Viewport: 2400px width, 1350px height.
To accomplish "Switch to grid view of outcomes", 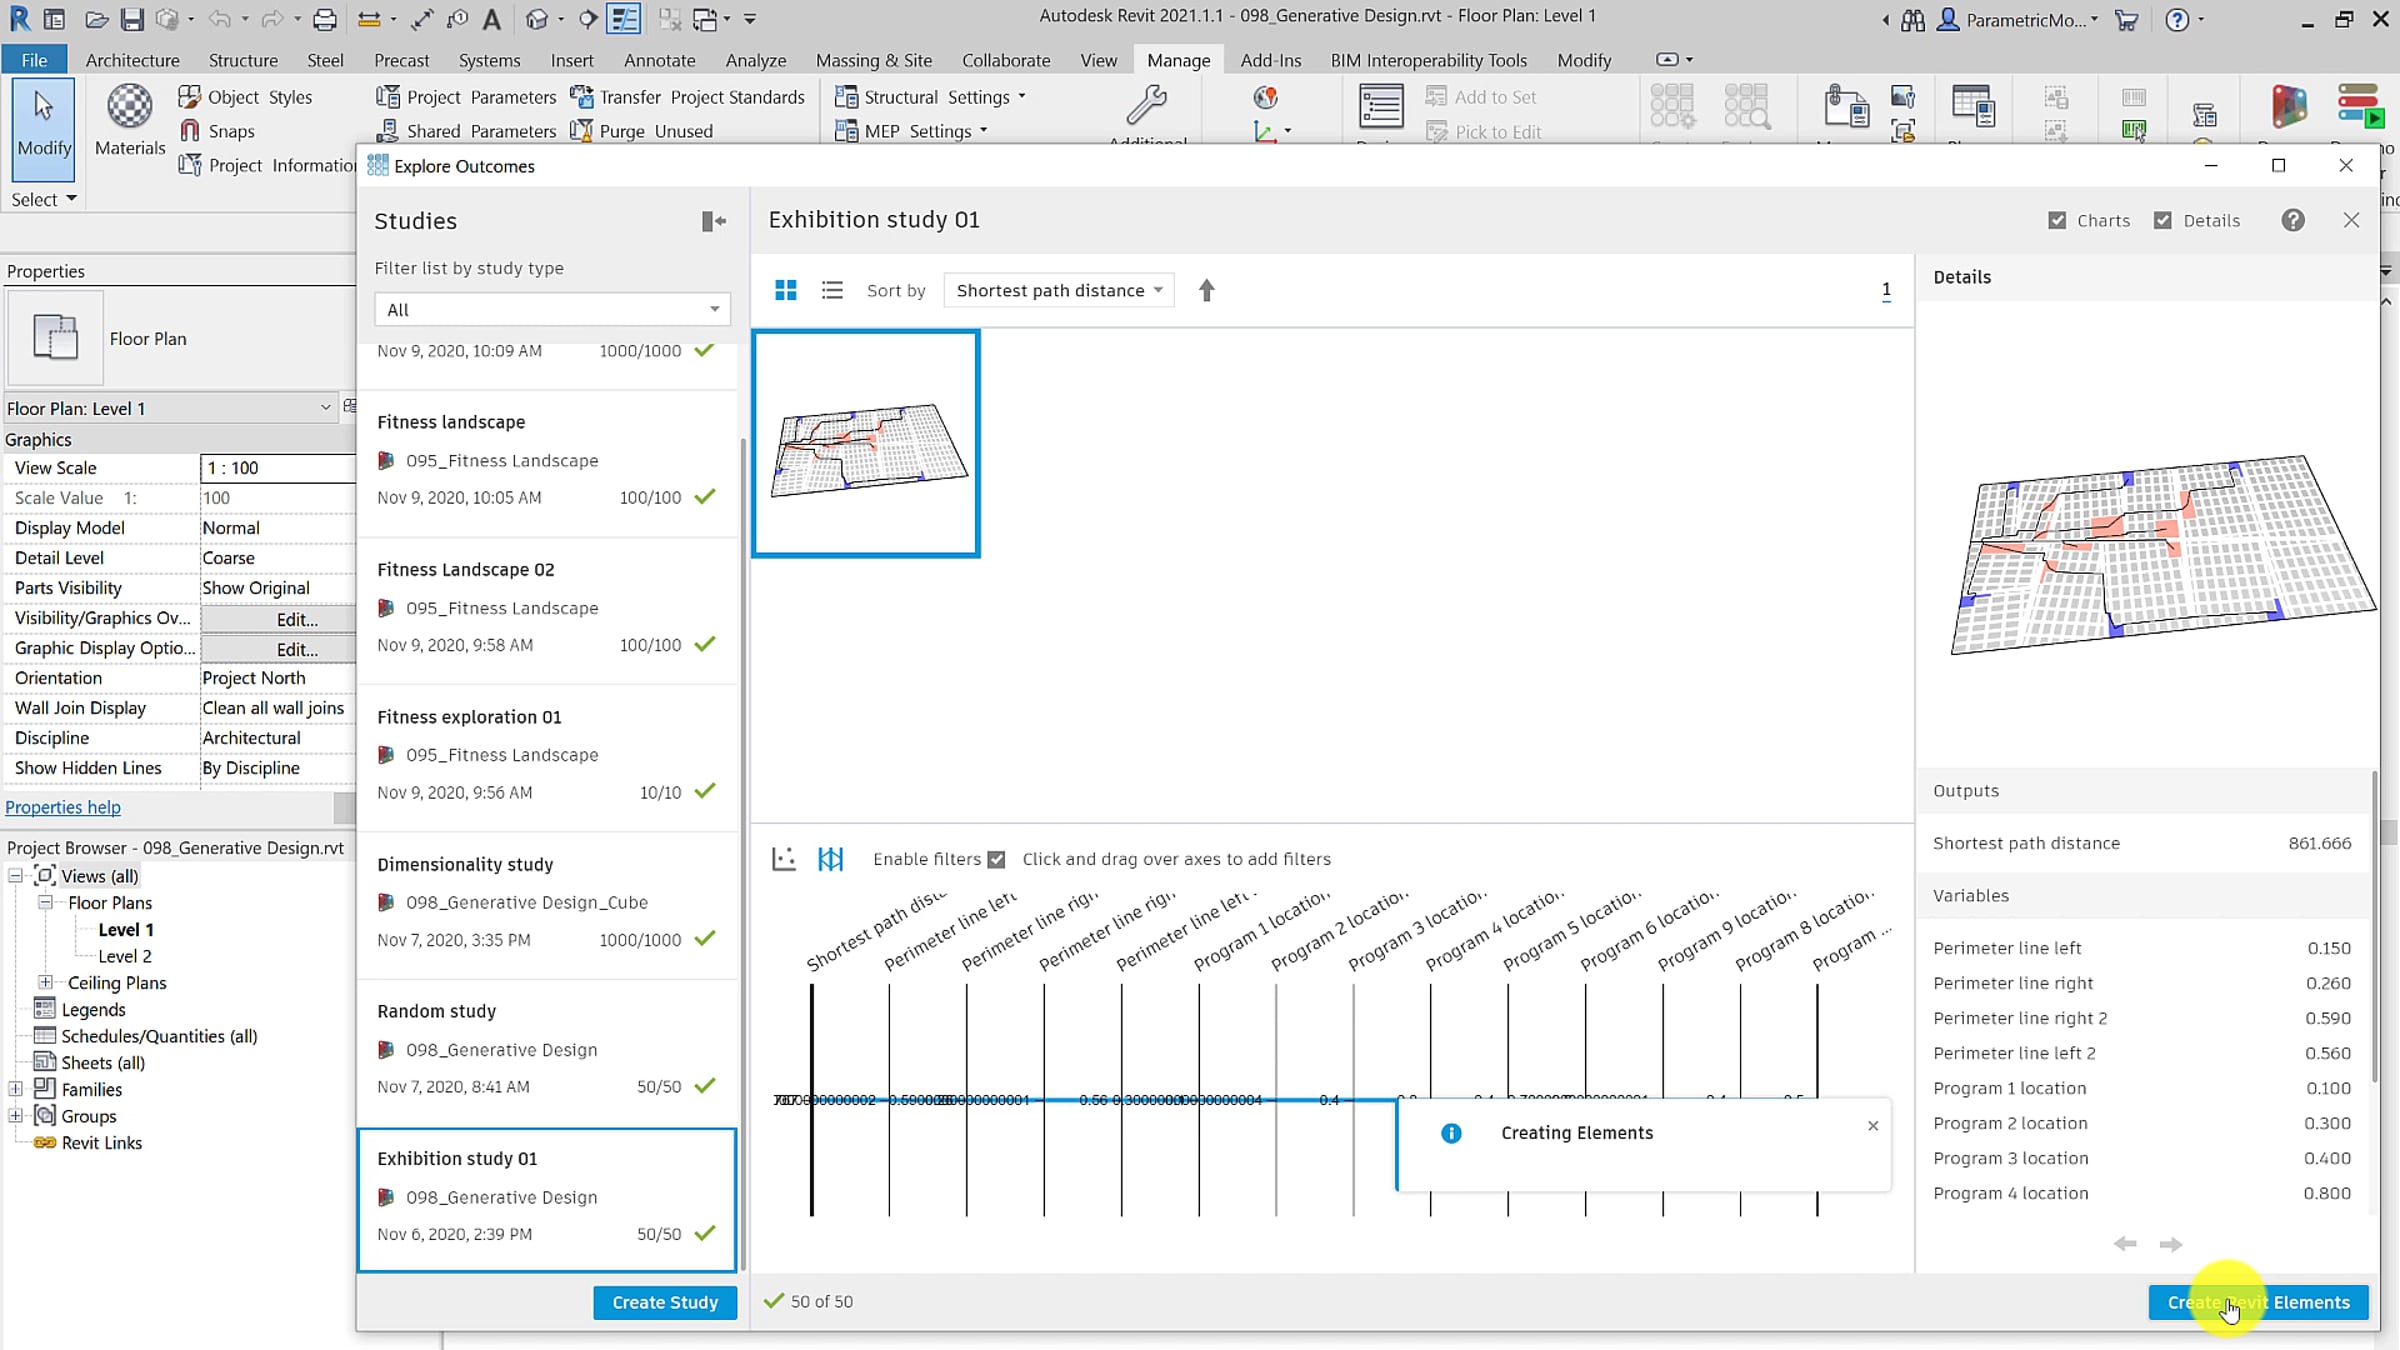I will [x=786, y=290].
